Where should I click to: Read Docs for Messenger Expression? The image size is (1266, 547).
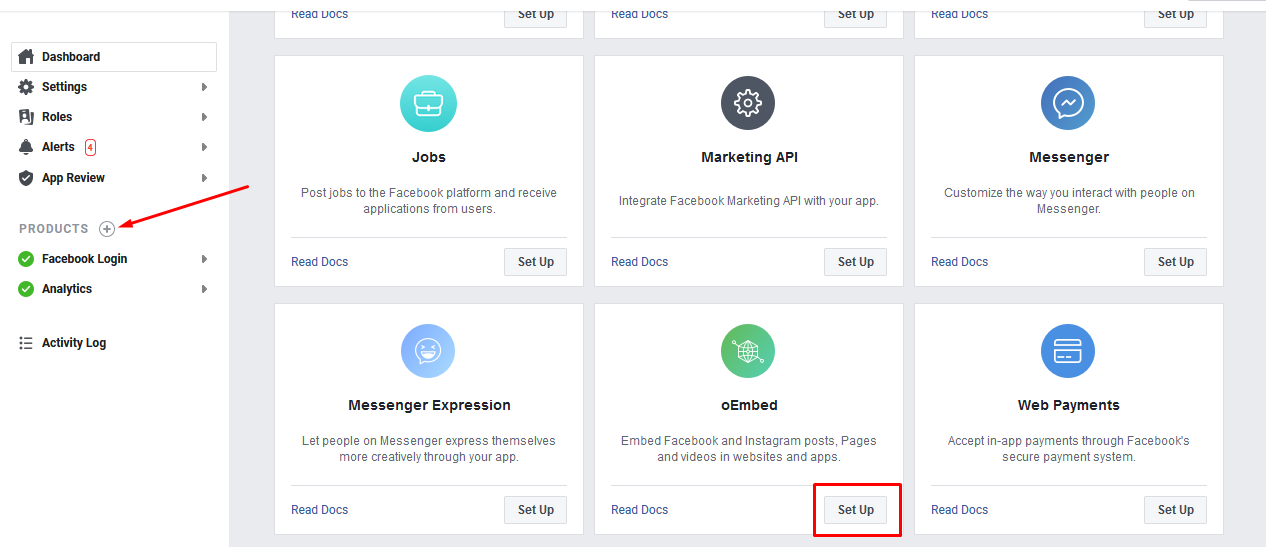point(320,510)
